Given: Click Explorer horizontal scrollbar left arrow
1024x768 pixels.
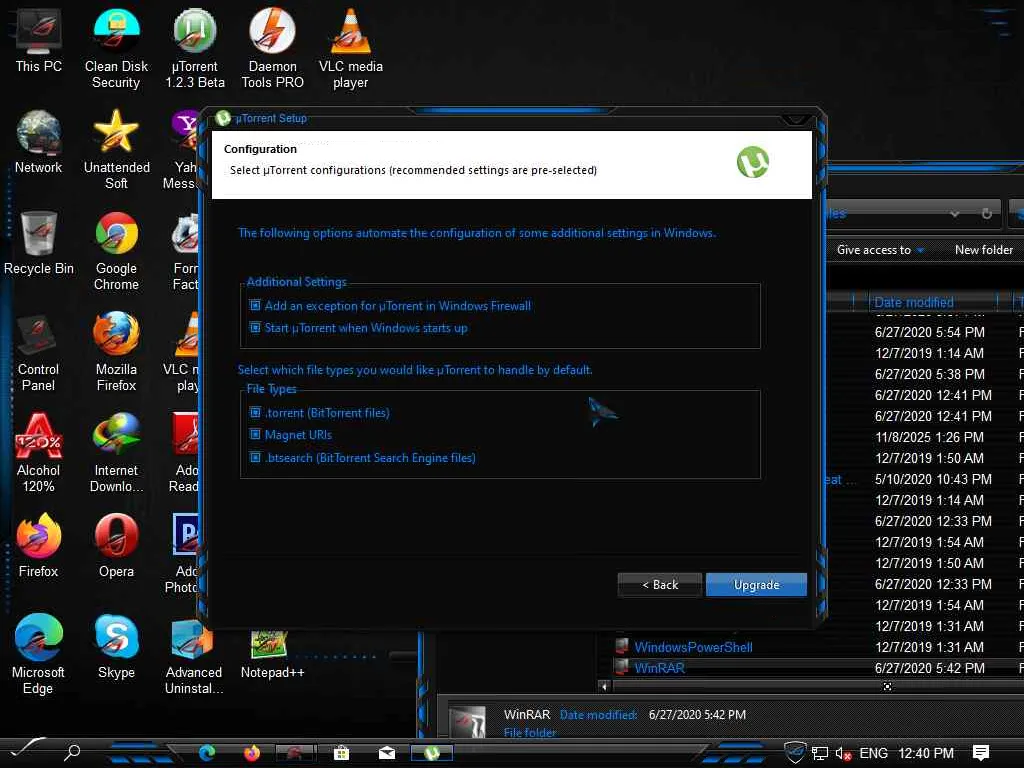Looking at the screenshot, I should (604, 686).
